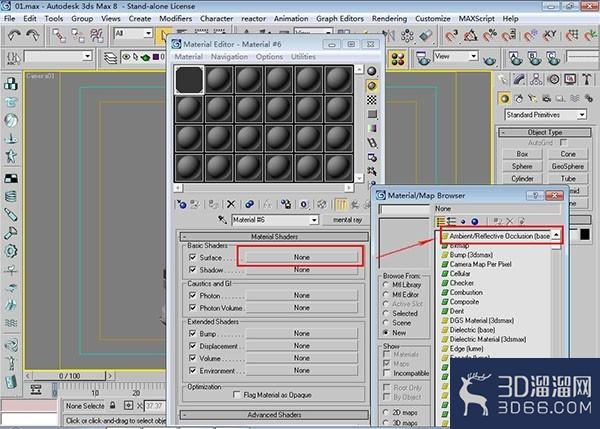This screenshot has height=429, width=600.
Task: Open Material menu in Material Editor
Action: (189, 57)
